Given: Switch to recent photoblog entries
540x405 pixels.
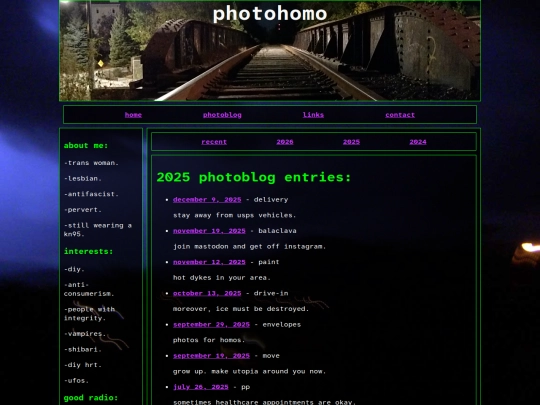Looking at the screenshot, I should 214,142.
